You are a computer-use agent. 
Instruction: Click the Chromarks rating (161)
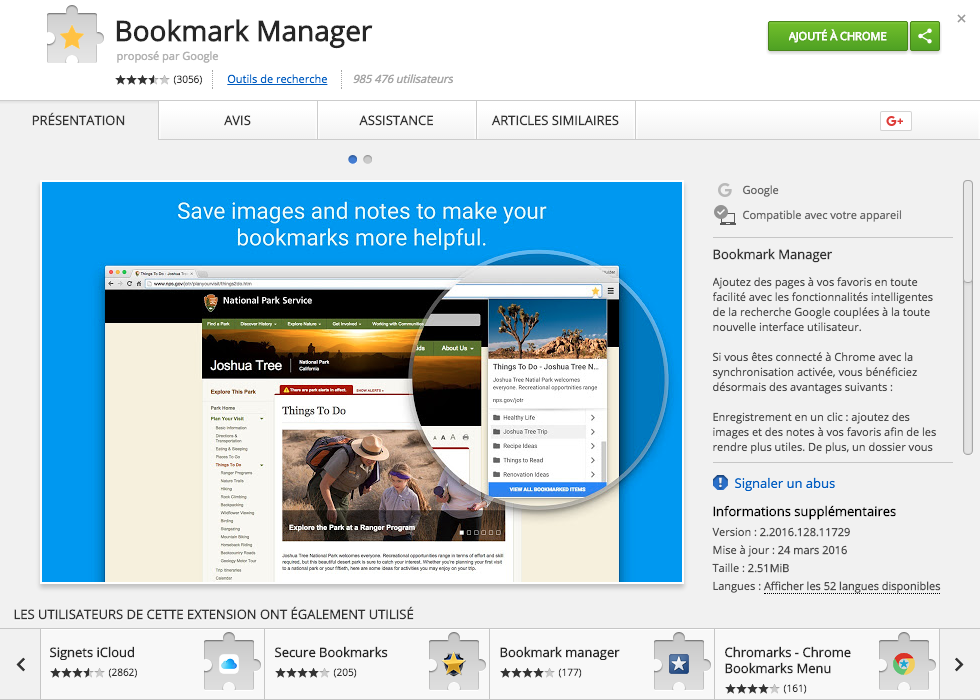click(x=766, y=689)
